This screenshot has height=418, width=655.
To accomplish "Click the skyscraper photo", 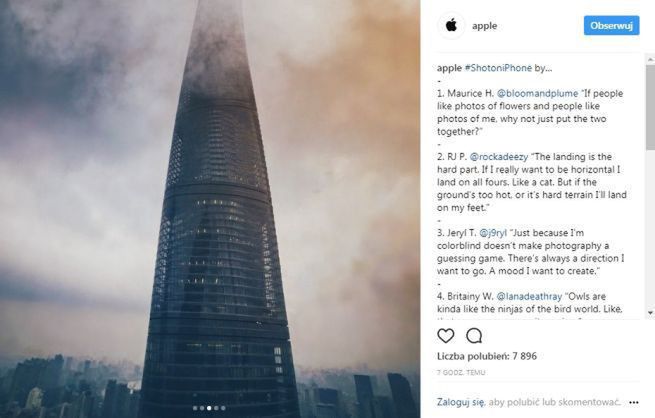I will pos(210,209).
